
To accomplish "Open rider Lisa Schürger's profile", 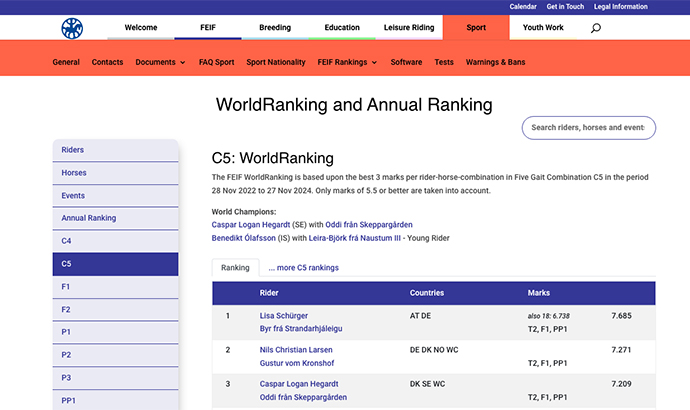I will pos(284,316).
